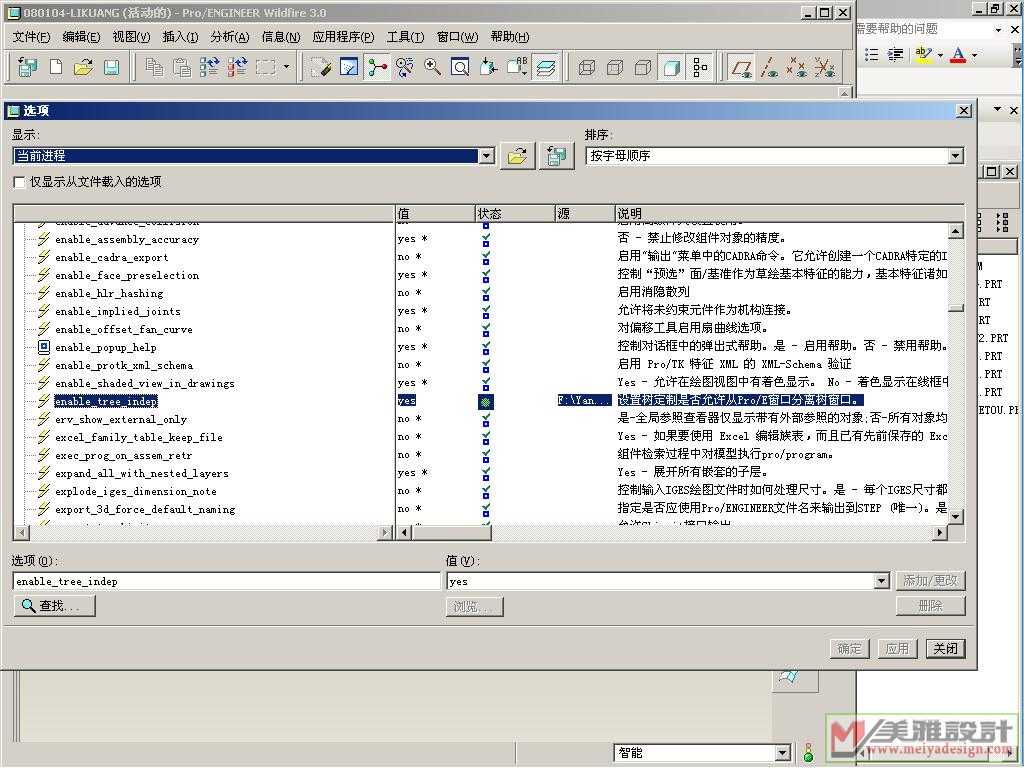Switch to Wireframe display icon
Viewport: 1024px width, 768px height.
click(587, 67)
